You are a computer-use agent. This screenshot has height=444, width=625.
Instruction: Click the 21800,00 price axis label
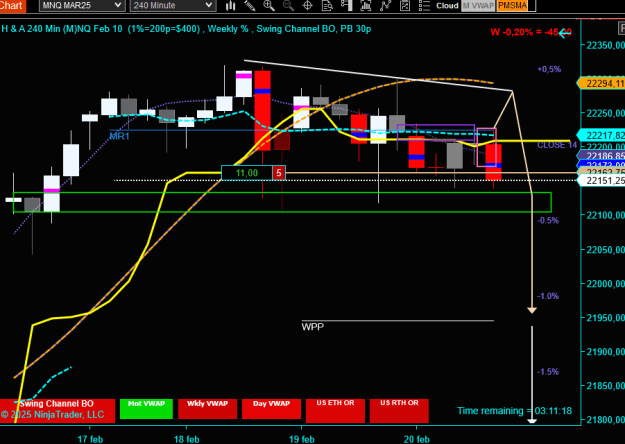click(605, 420)
